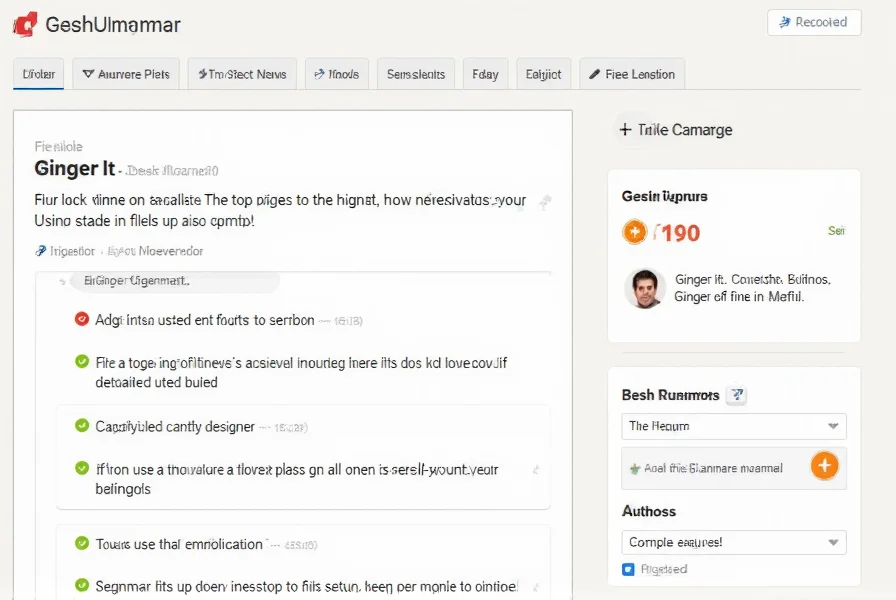The height and width of the screenshot is (600, 896).
Task: Click the orange plus badge beside the 190 counter
Action: pyautogui.click(x=633, y=231)
